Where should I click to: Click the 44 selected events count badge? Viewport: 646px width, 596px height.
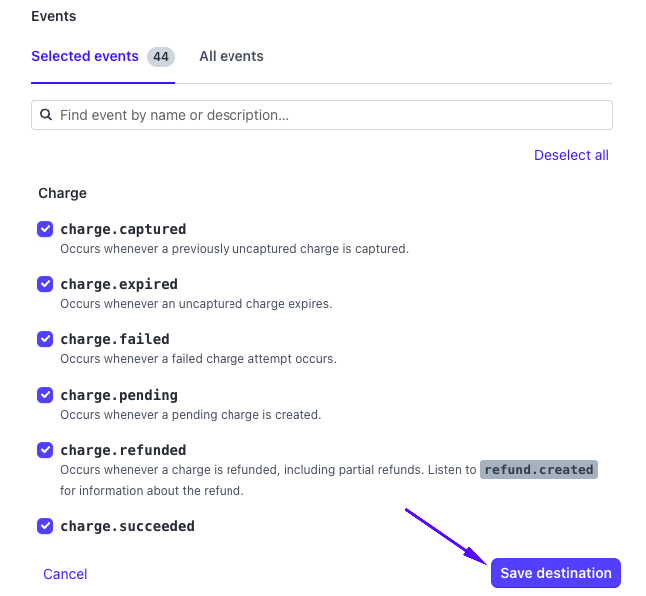pyautogui.click(x=160, y=57)
